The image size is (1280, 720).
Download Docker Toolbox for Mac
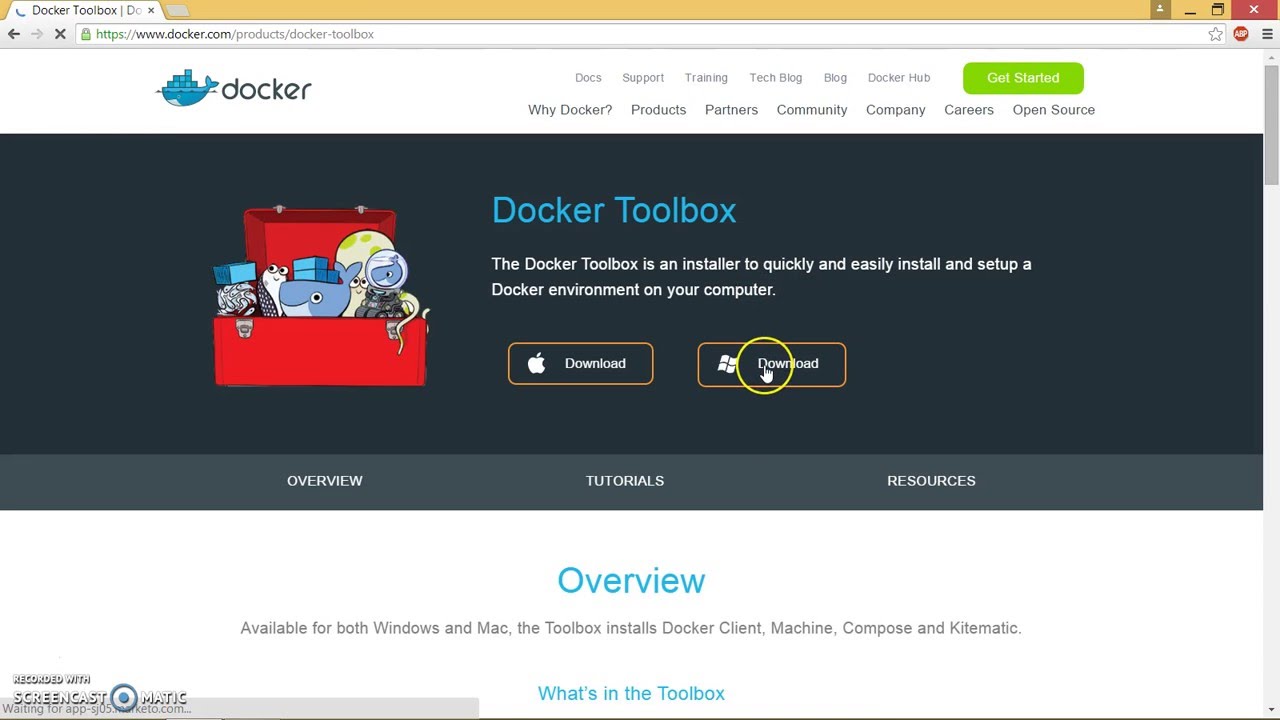(x=580, y=364)
